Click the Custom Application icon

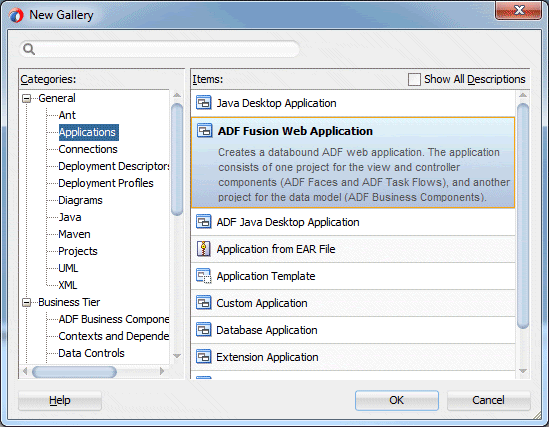[x=203, y=303]
